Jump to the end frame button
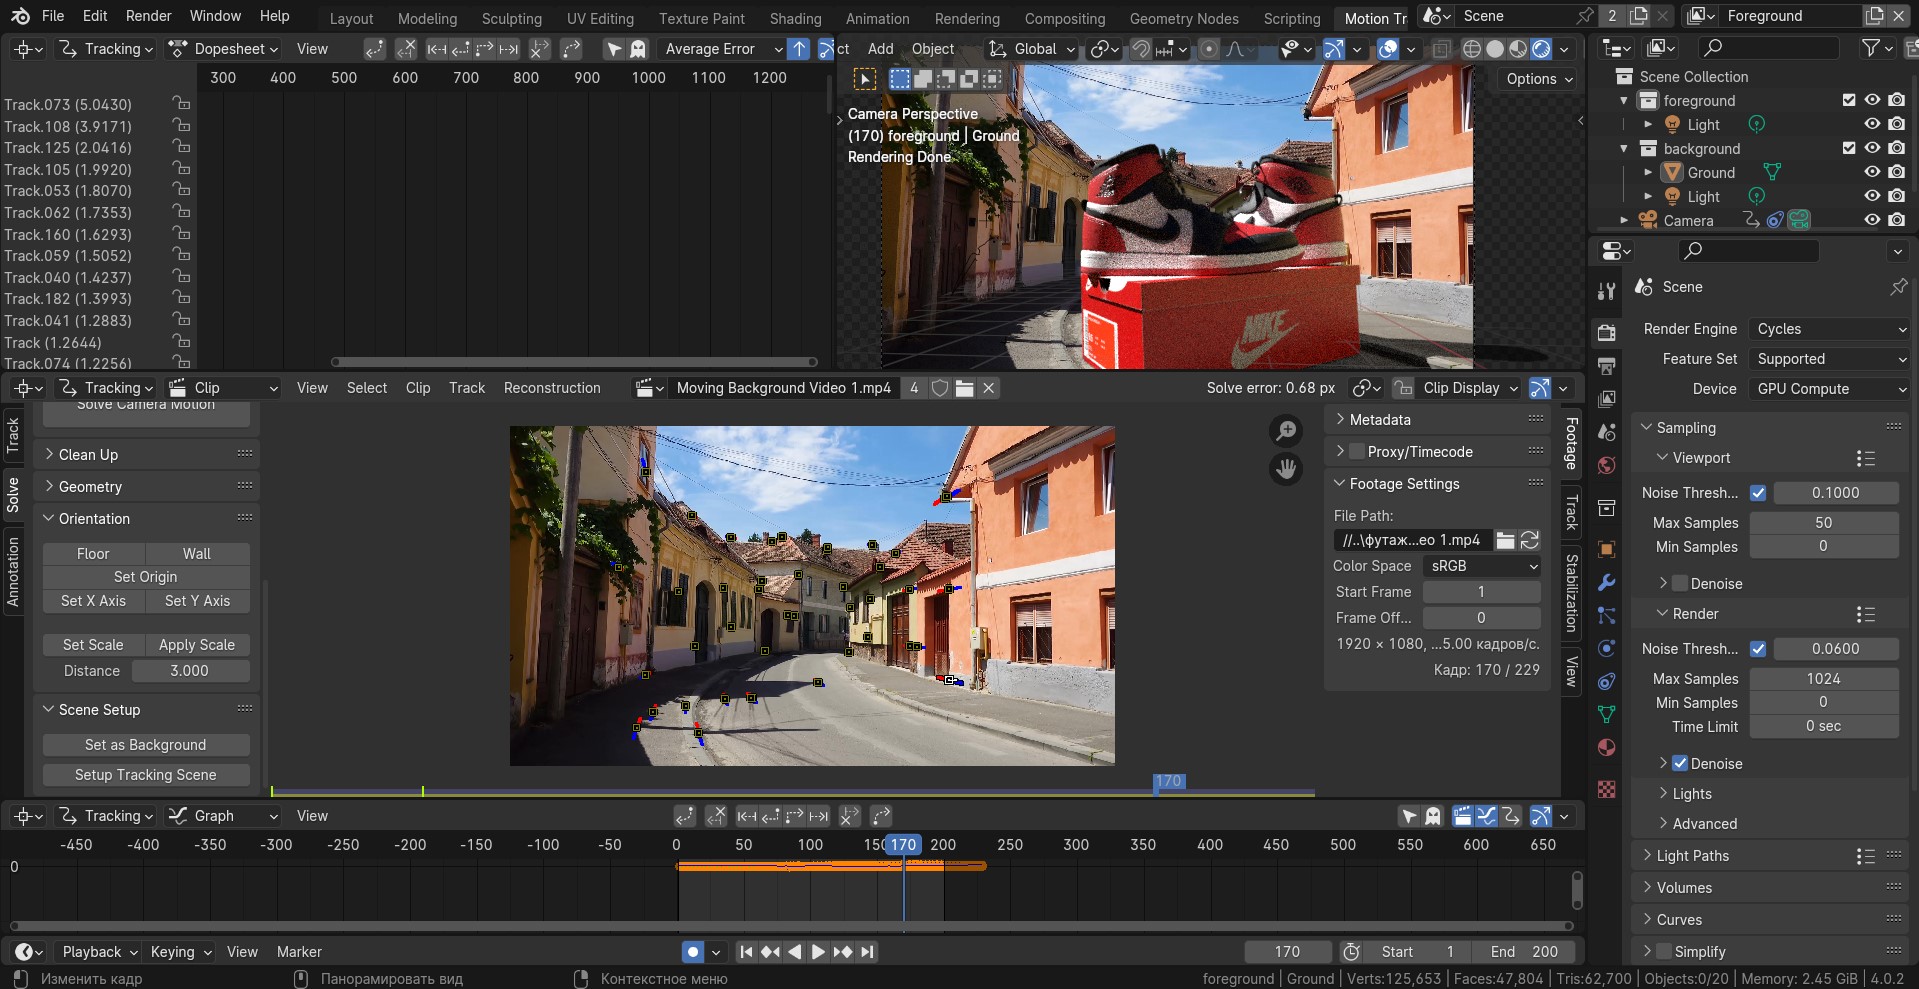The width and height of the screenshot is (1919, 989). point(867,952)
